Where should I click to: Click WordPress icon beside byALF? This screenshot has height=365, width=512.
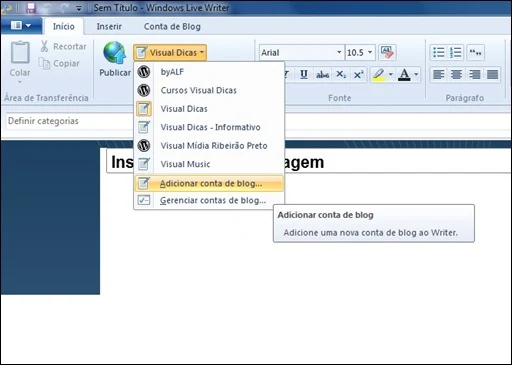(144, 72)
